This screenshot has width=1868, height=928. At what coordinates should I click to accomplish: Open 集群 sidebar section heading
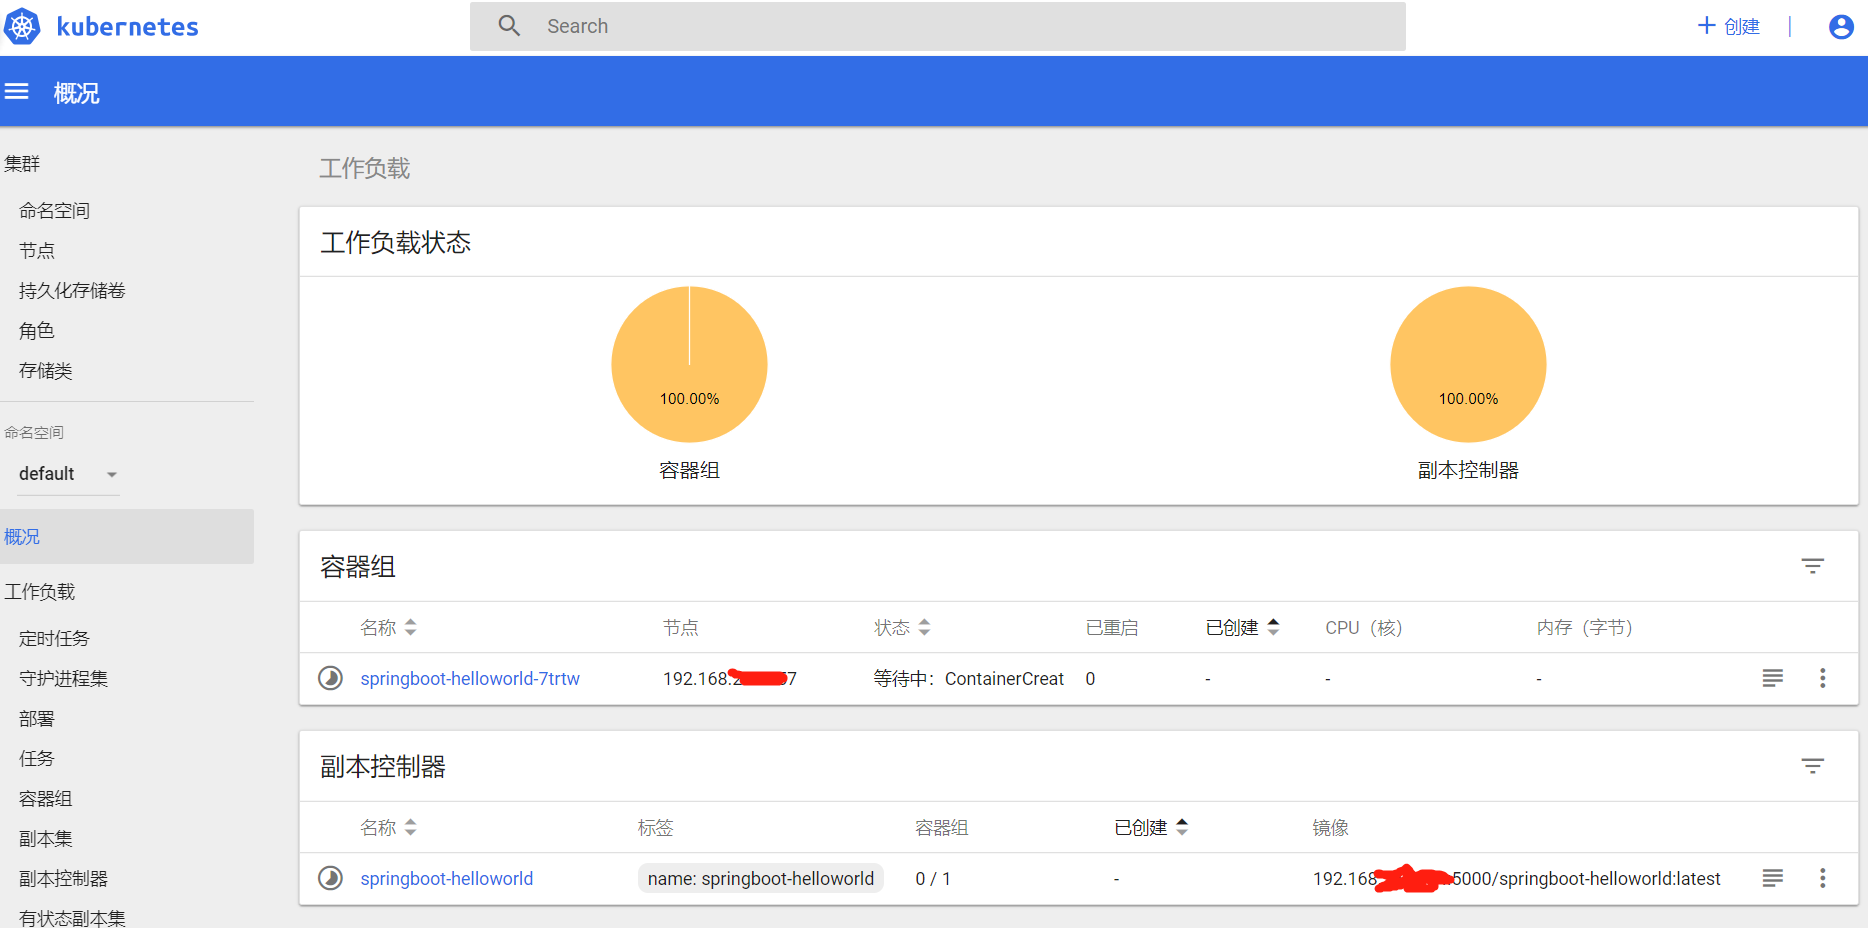click(22, 164)
